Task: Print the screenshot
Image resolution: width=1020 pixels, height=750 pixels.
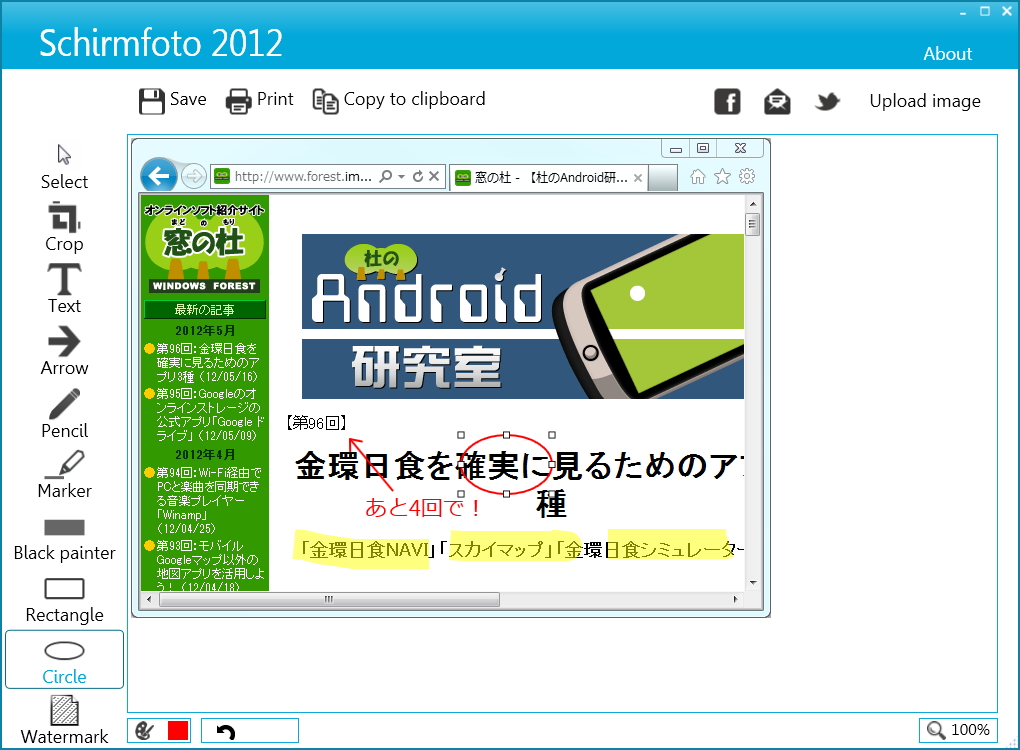Action: (260, 100)
